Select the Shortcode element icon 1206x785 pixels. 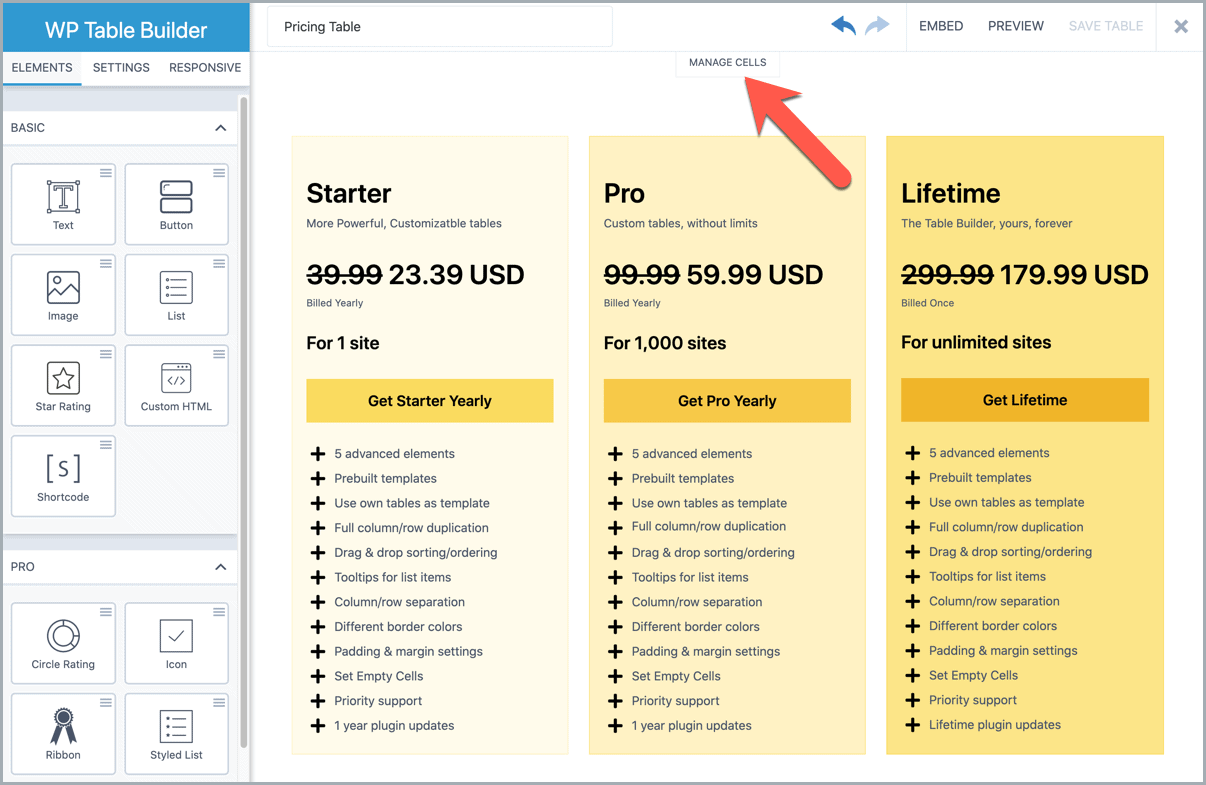tap(63, 469)
